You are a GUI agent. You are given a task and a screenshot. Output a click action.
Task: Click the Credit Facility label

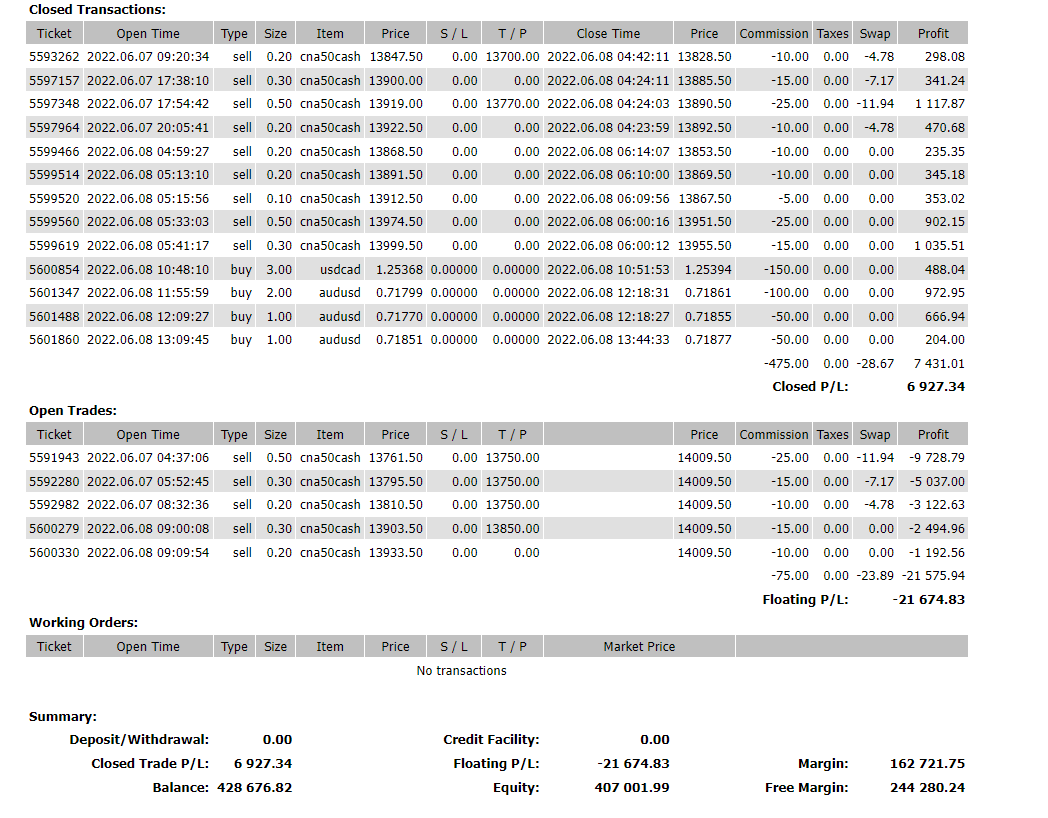click(x=491, y=739)
